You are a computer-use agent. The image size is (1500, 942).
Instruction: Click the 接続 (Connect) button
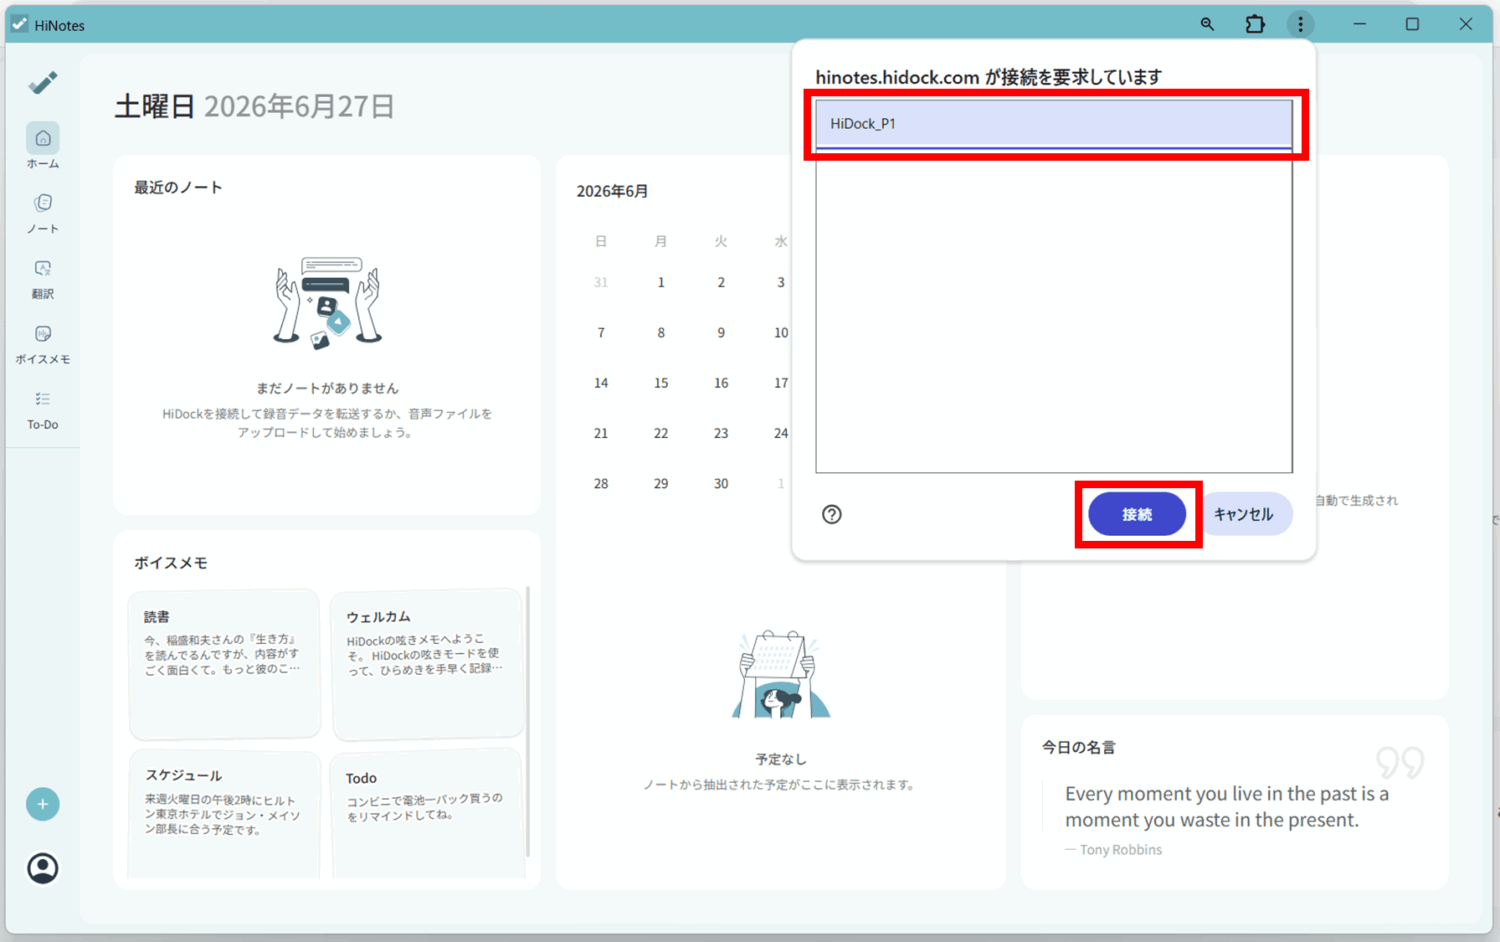click(x=1137, y=514)
